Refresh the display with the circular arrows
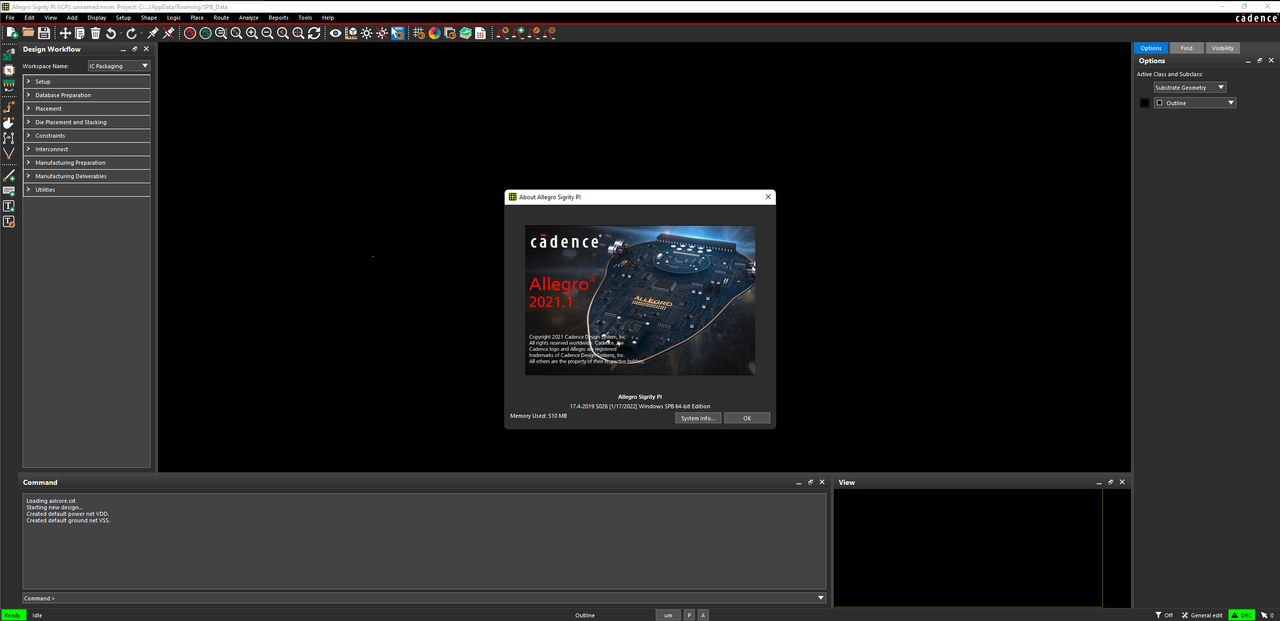This screenshot has height=621, width=1280. [314, 33]
